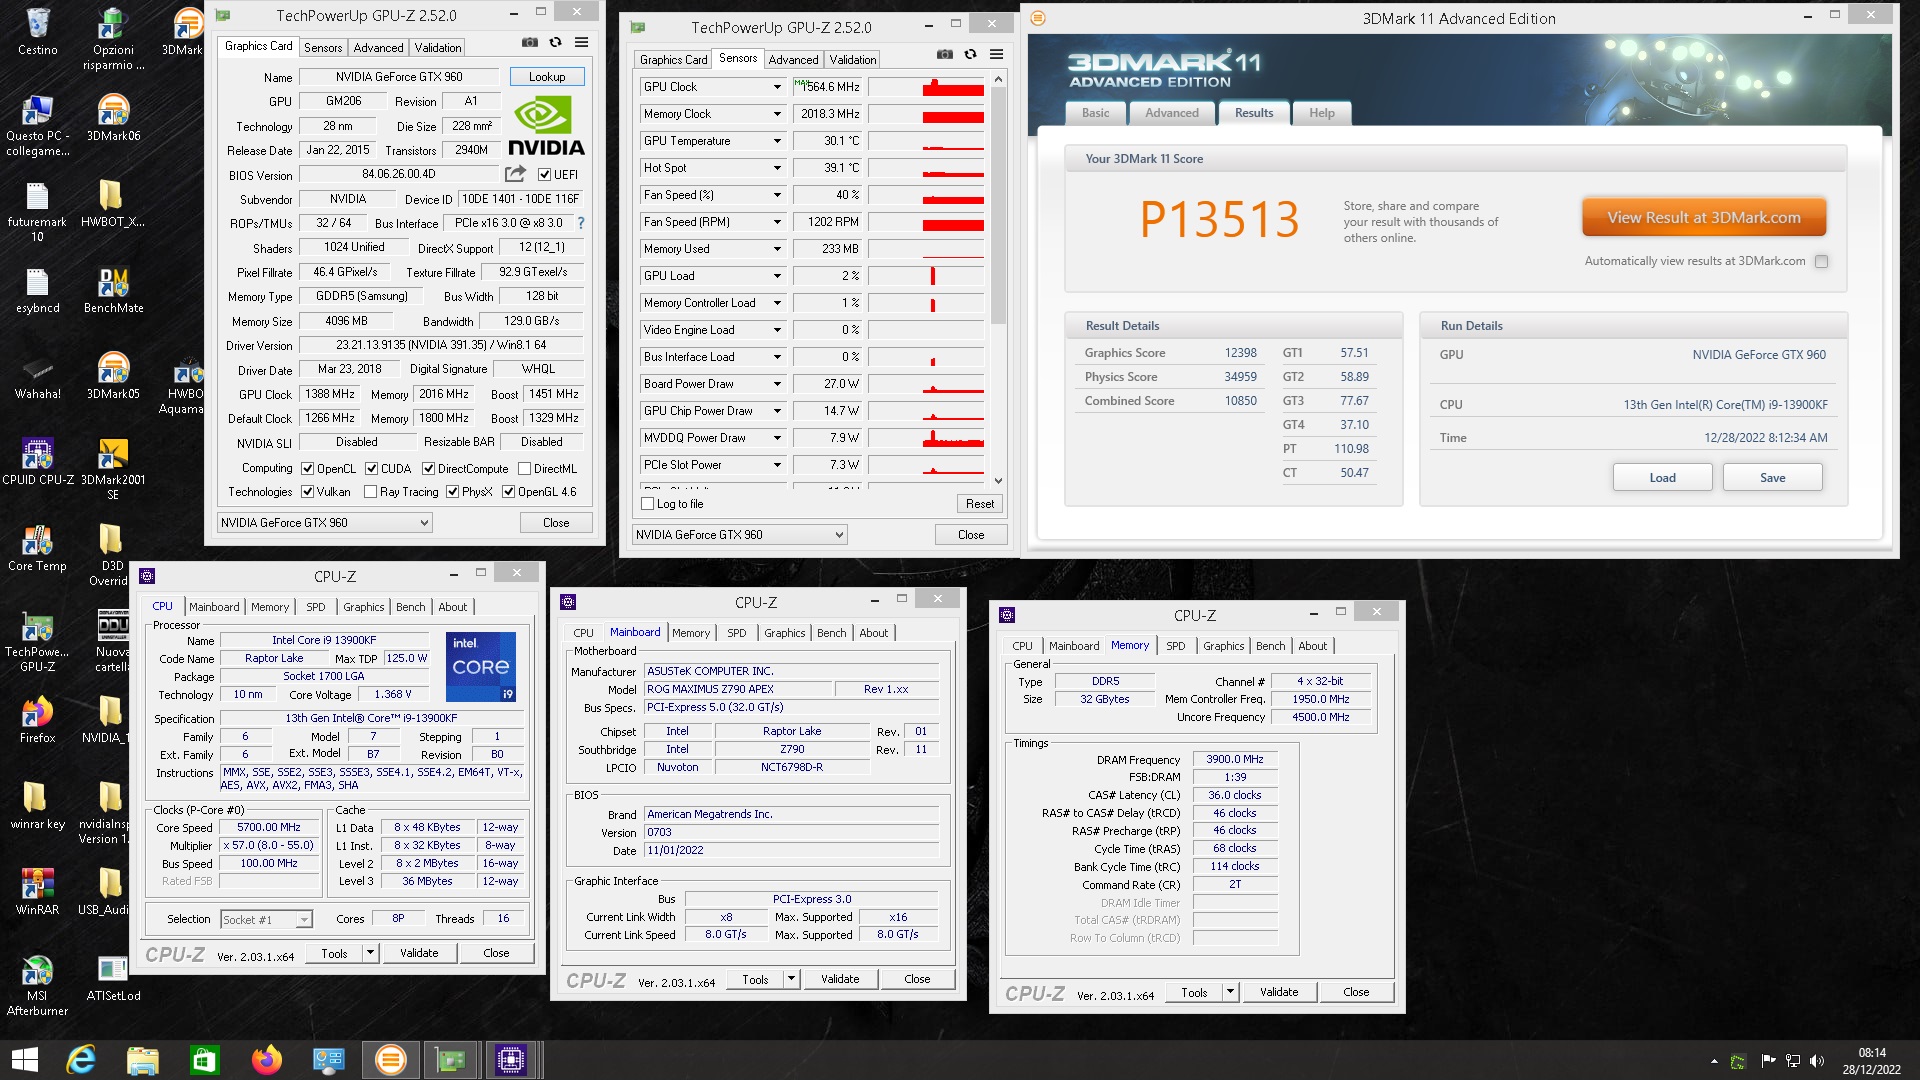This screenshot has height=1080, width=1920.
Task: Check automatically view results at 3DMark.com
Action: point(1822,261)
